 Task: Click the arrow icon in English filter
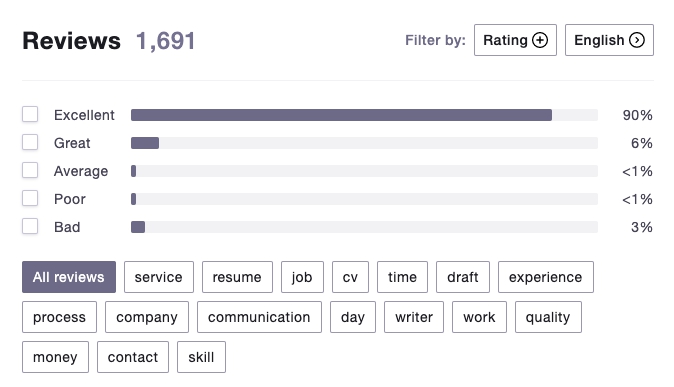point(637,40)
